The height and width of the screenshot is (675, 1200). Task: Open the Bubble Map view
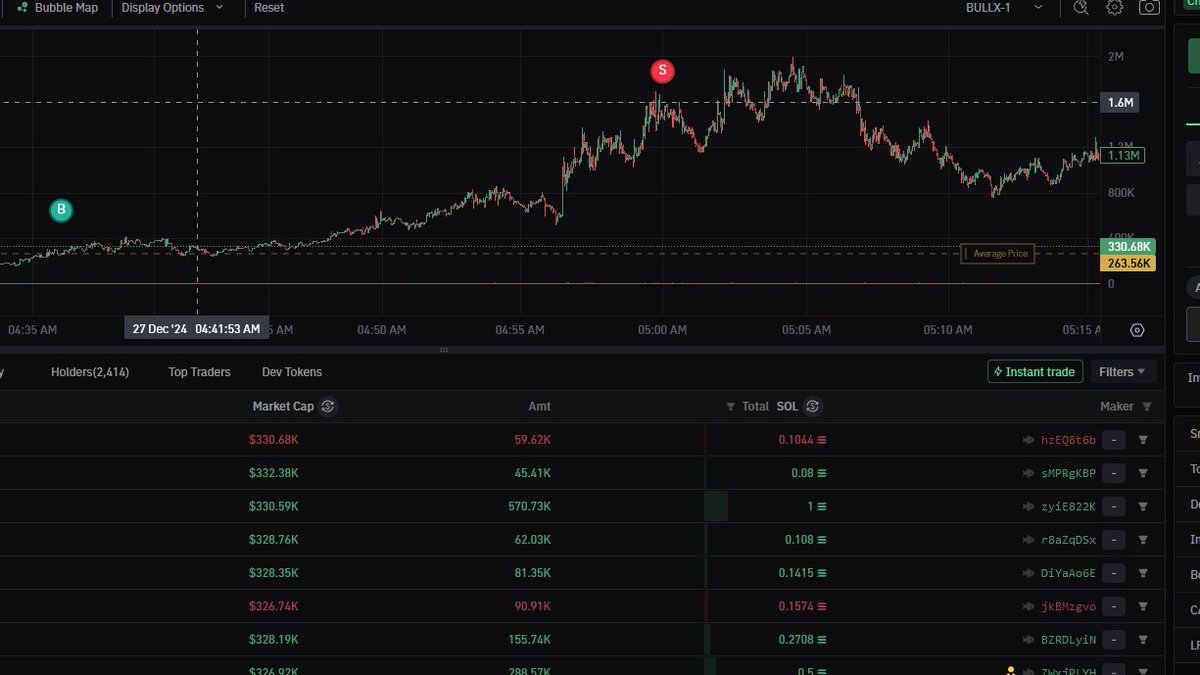point(57,8)
